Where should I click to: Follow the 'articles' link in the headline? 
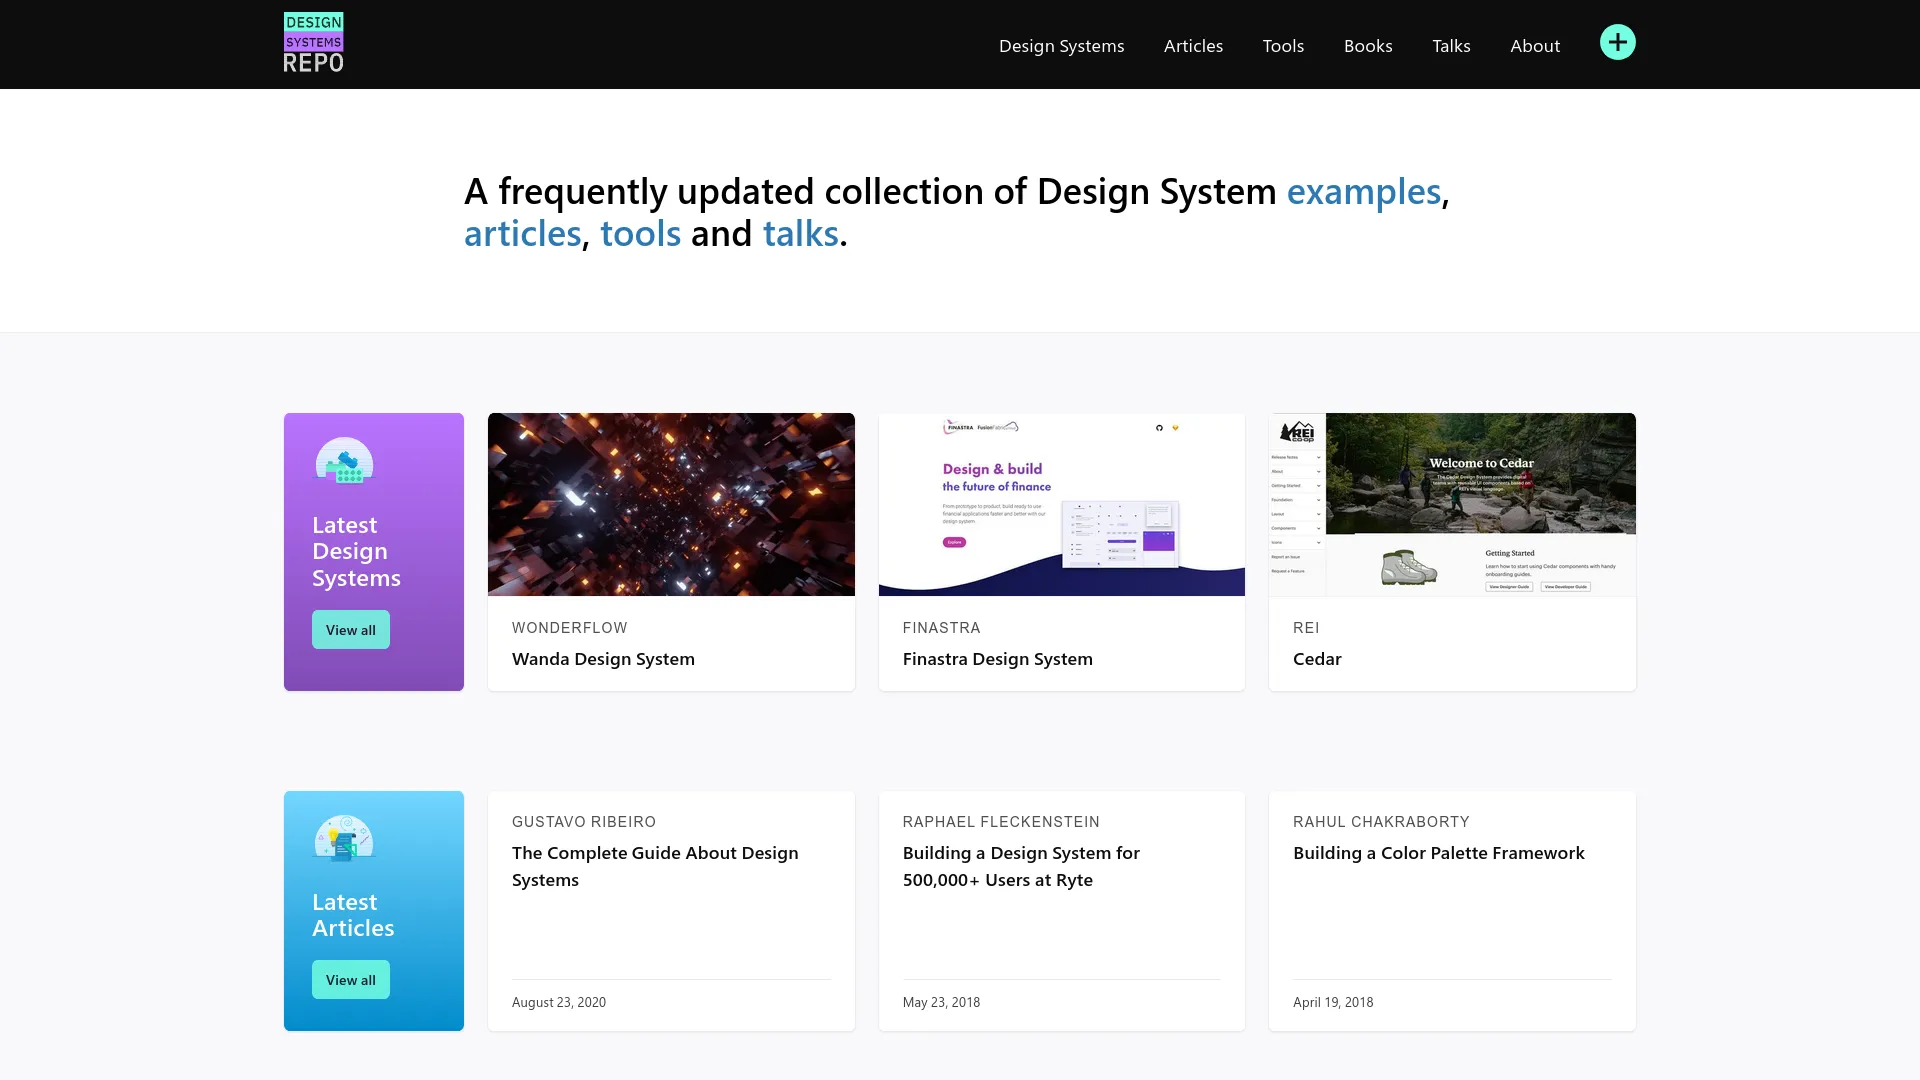523,233
